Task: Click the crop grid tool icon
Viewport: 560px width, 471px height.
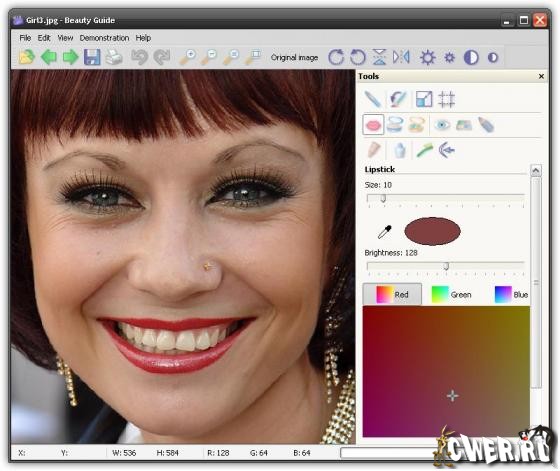Action: (446, 99)
